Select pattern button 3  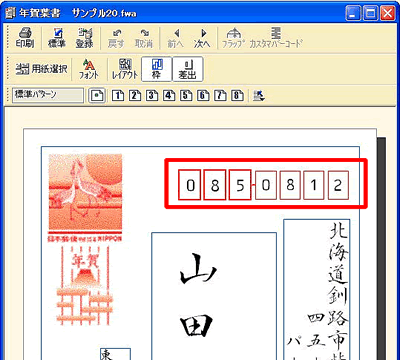[152, 96]
